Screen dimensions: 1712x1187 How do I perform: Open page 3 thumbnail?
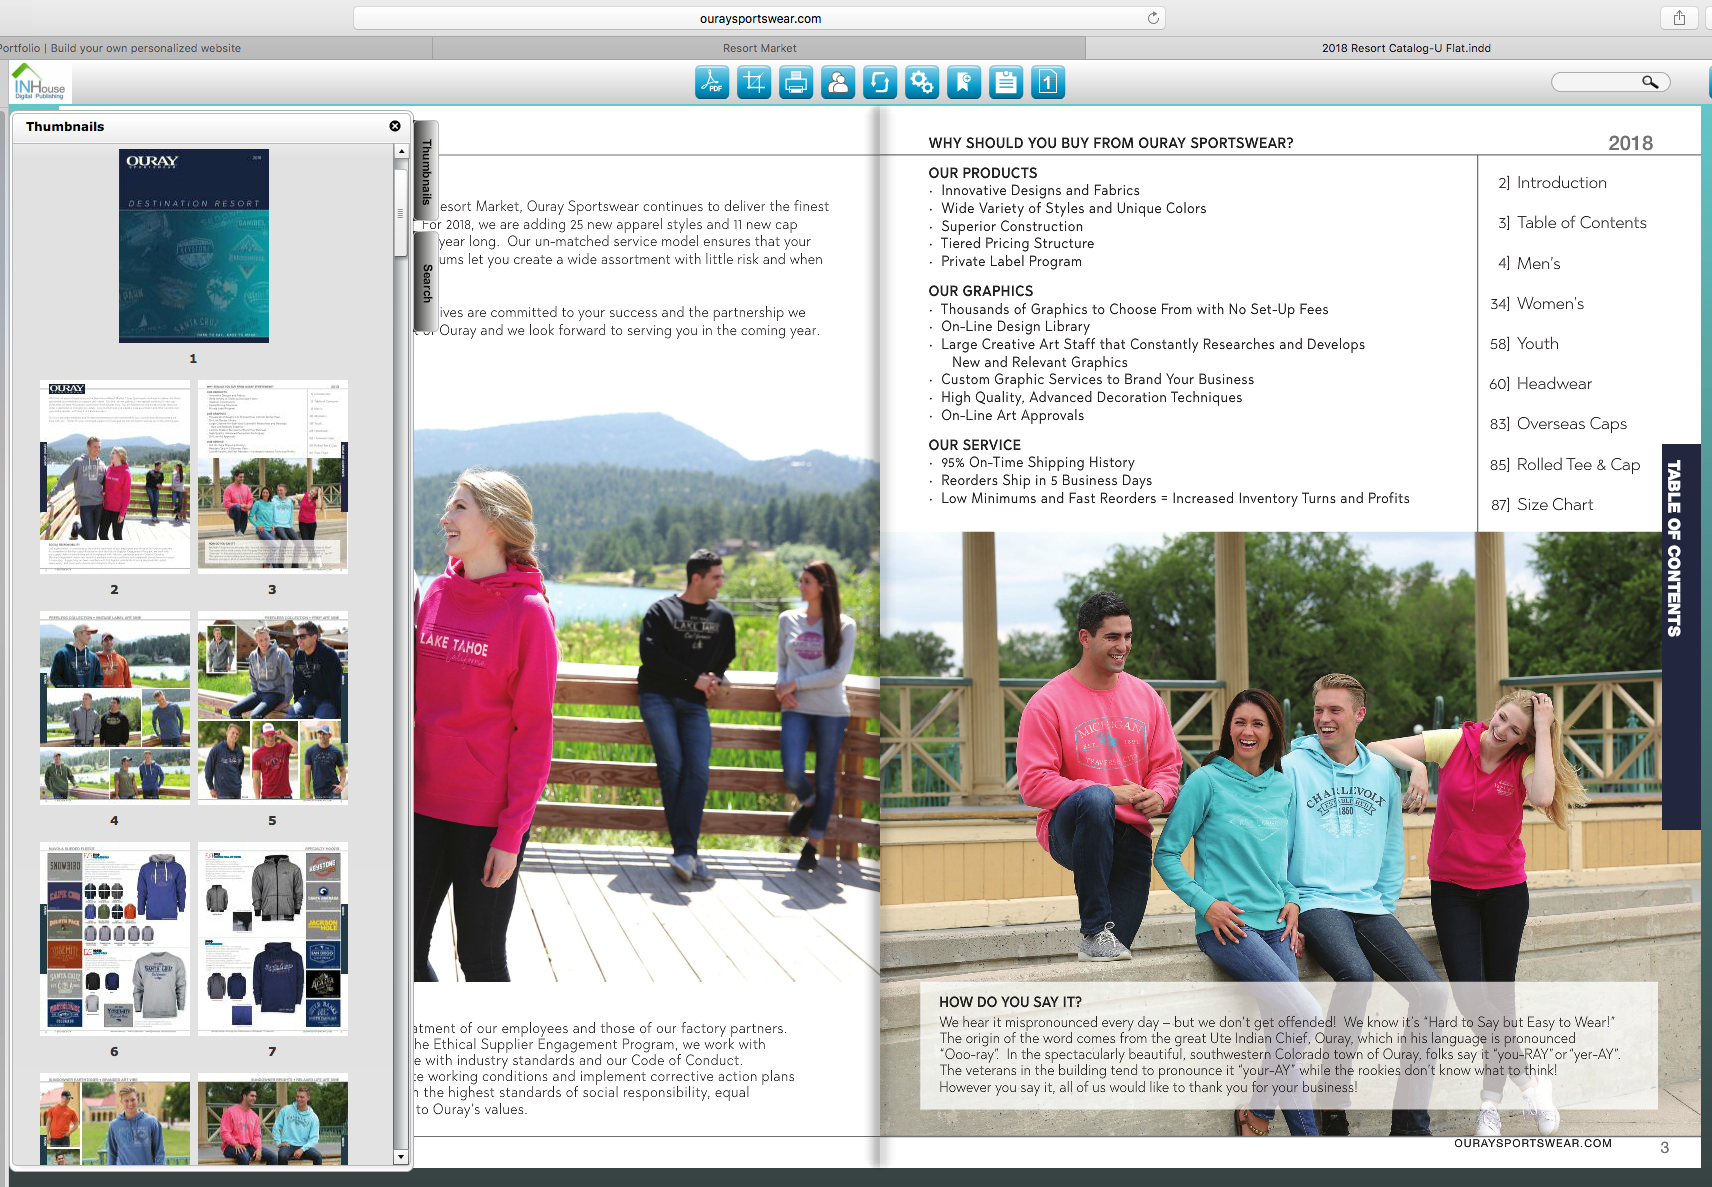coord(273,476)
